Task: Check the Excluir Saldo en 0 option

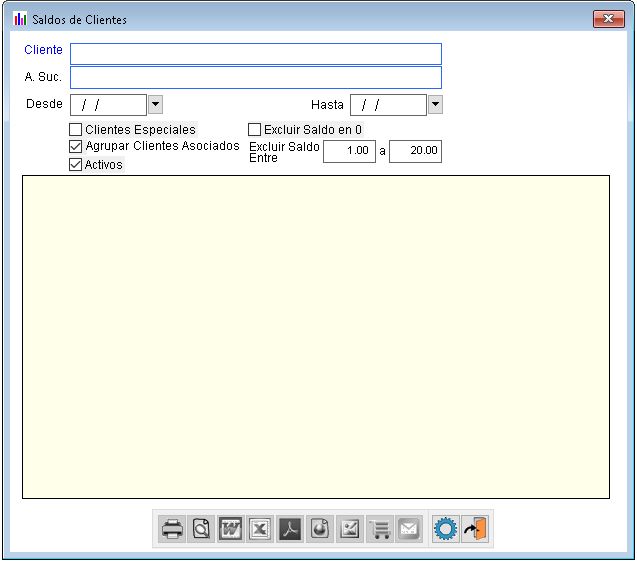Action: (x=254, y=129)
